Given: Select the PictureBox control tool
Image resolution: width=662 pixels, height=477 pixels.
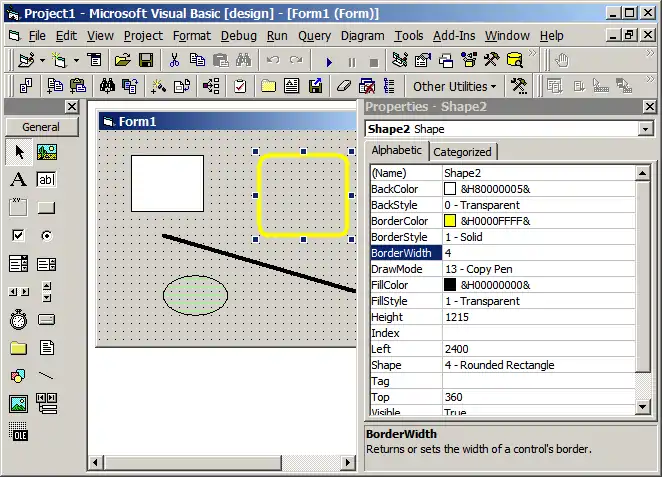Looking at the screenshot, I should pos(47,152).
